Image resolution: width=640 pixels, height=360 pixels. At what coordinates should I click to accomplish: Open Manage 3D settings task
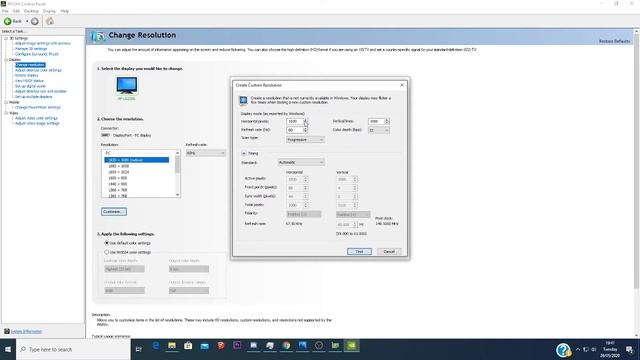coord(31,49)
